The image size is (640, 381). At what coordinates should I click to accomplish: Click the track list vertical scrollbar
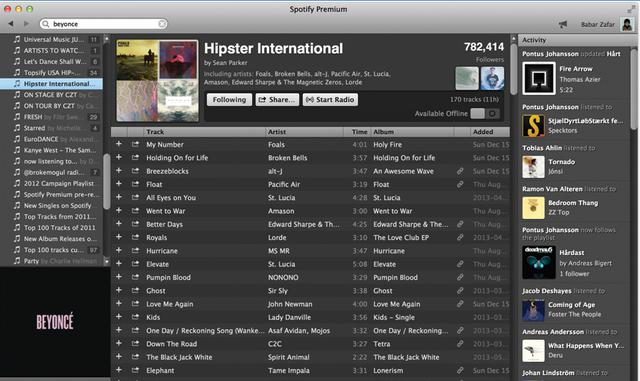(514, 69)
